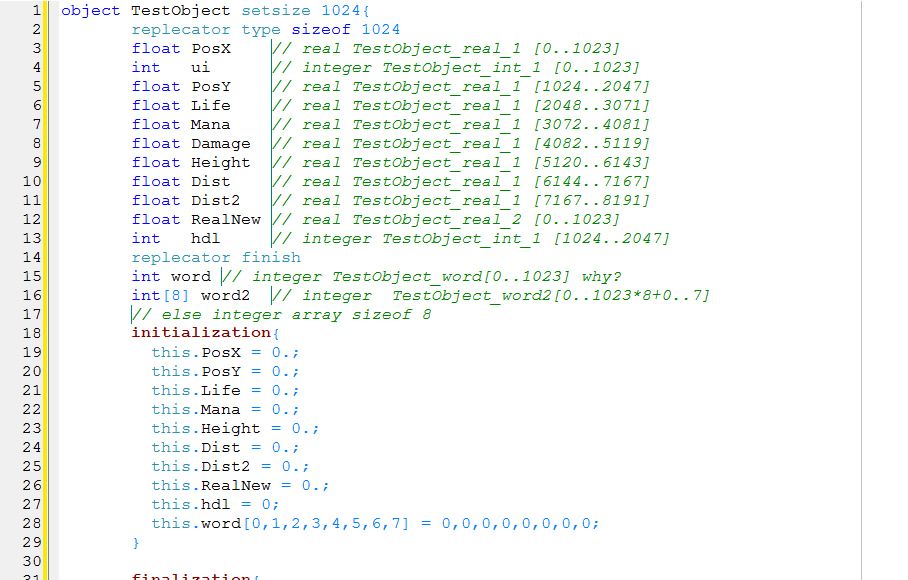The image size is (908, 580).
Task: Click 'this.Height = 0.;' statement
Action: pos(235,428)
